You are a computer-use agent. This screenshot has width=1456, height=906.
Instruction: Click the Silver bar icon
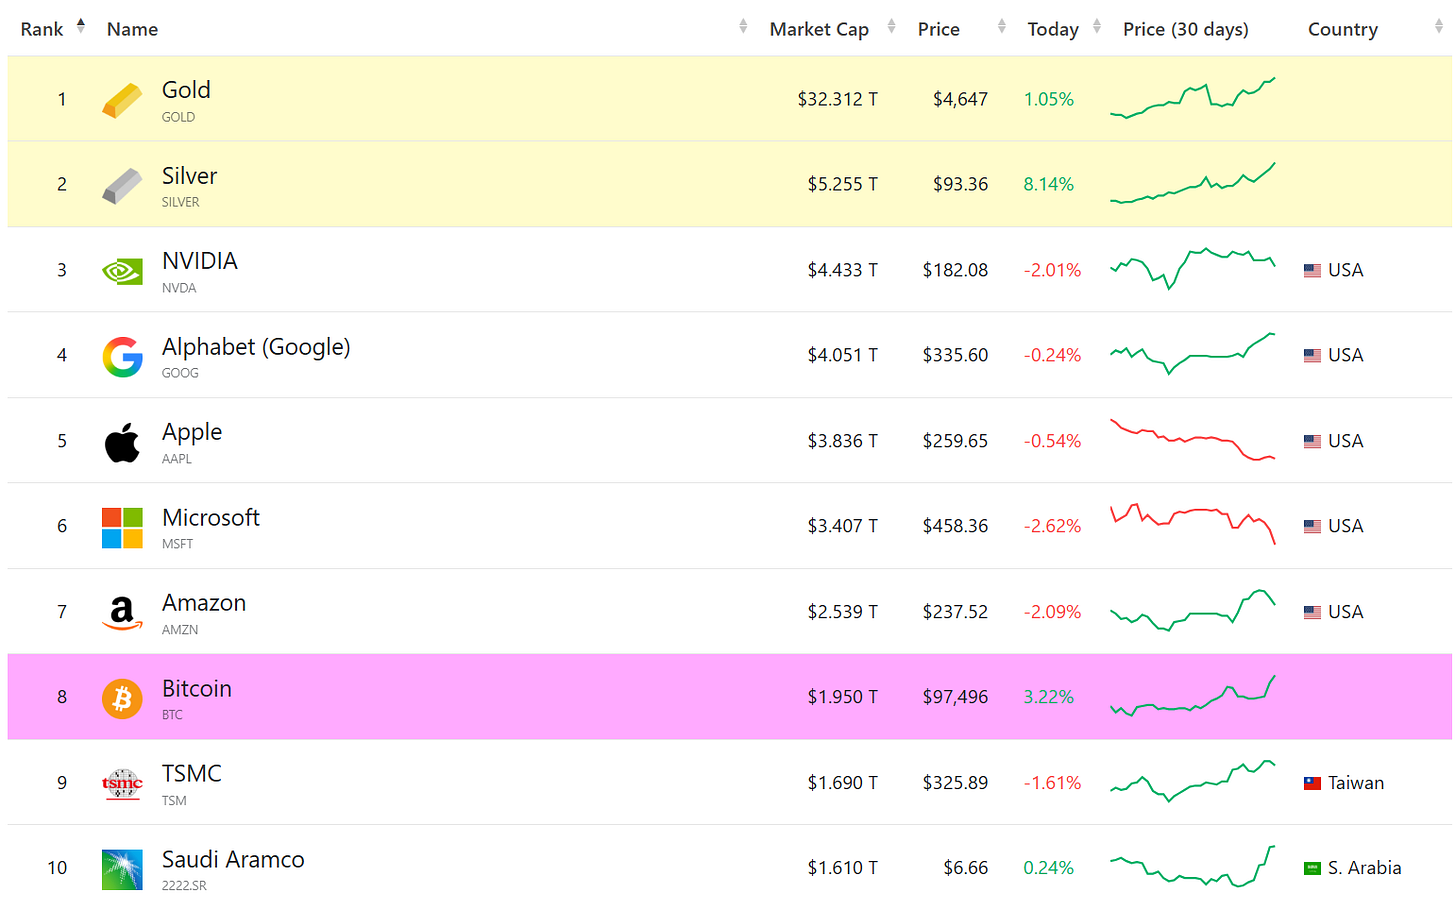click(x=122, y=186)
